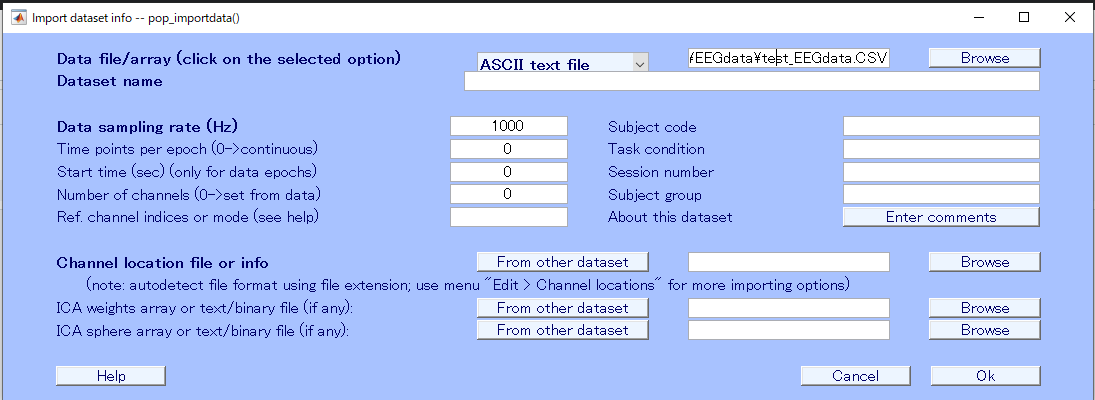Click the data file path field
The width and height of the screenshot is (1095, 400).
788,58
